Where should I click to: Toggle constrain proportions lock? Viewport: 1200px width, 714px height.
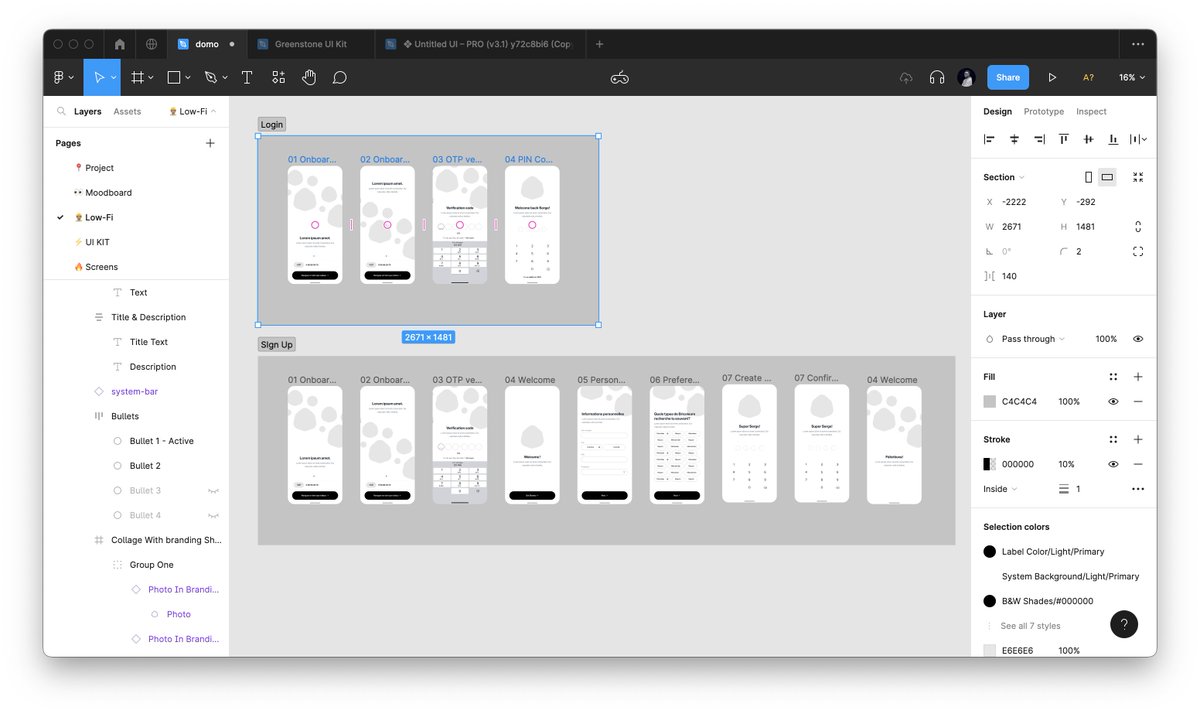pyautogui.click(x=1138, y=227)
